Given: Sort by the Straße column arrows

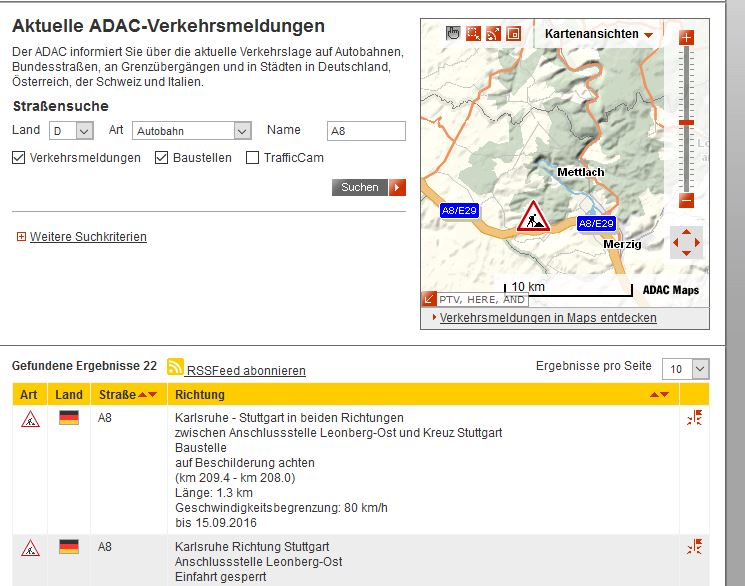Looking at the screenshot, I should (x=147, y=394).
